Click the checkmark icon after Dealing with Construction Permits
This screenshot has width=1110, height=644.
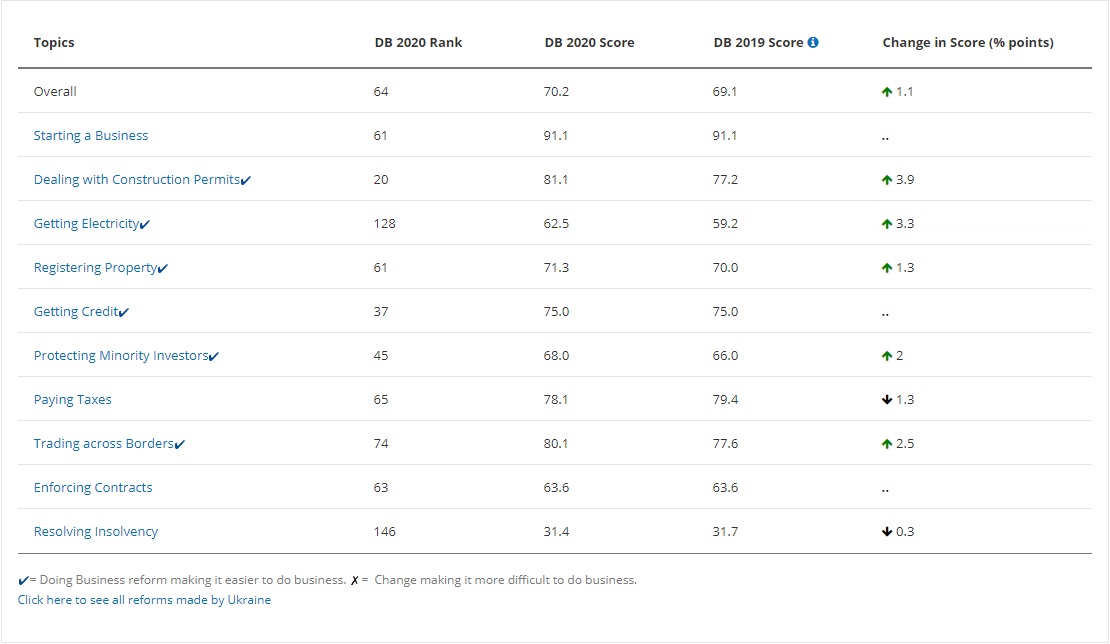point(246,181)
